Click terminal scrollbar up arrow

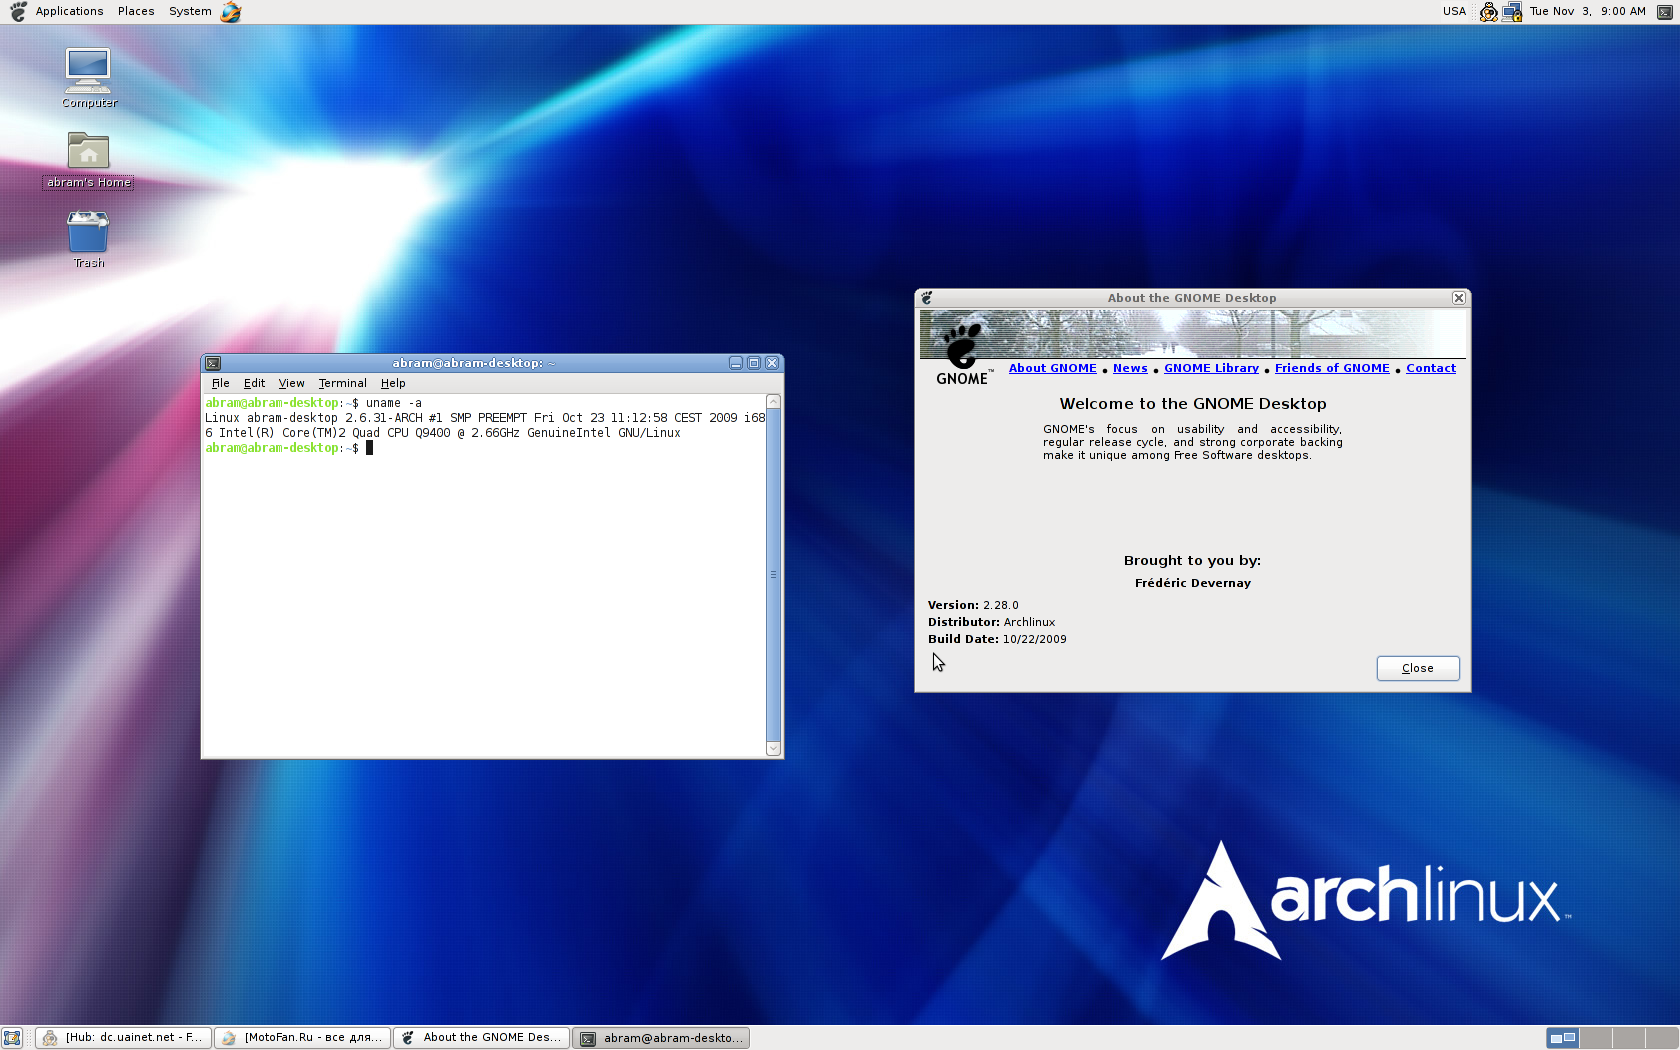pyautogui.click(x=773, y=402)
